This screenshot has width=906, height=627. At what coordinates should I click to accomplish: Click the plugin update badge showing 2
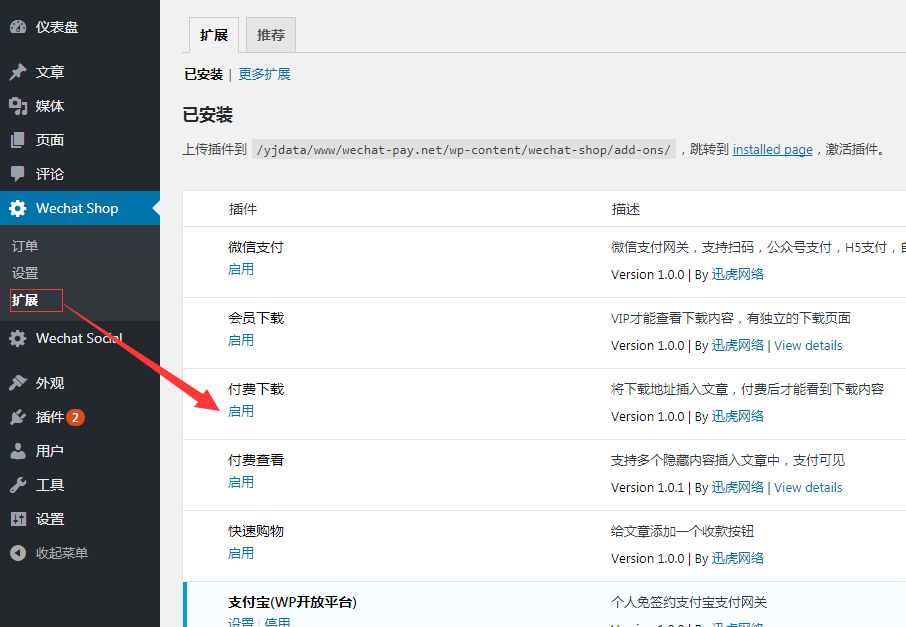point(75,417)
